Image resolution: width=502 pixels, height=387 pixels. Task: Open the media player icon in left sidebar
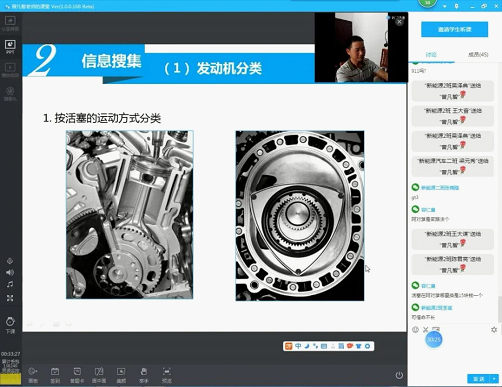tap(10, 70)
